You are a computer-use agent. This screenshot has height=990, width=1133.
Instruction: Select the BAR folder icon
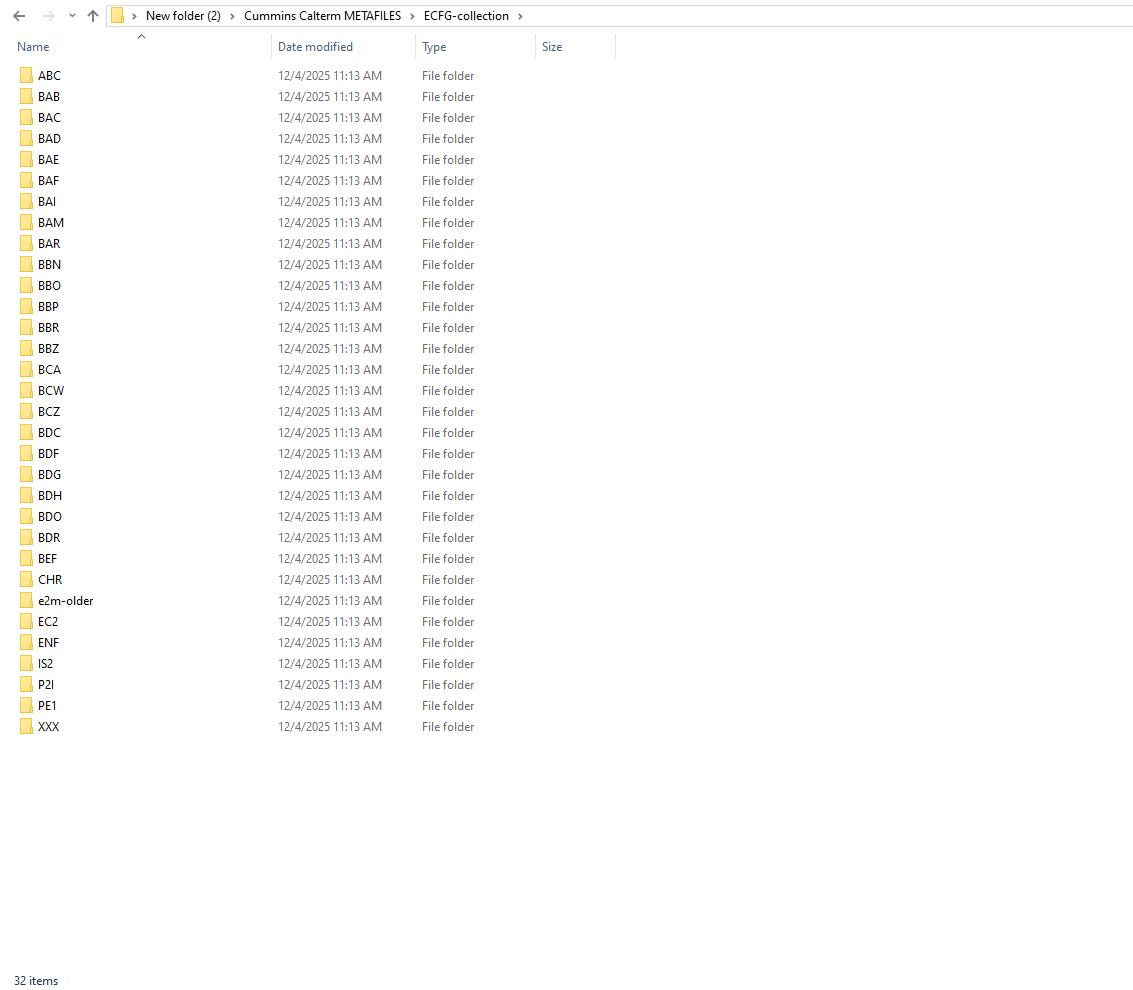tap(27, 244)
